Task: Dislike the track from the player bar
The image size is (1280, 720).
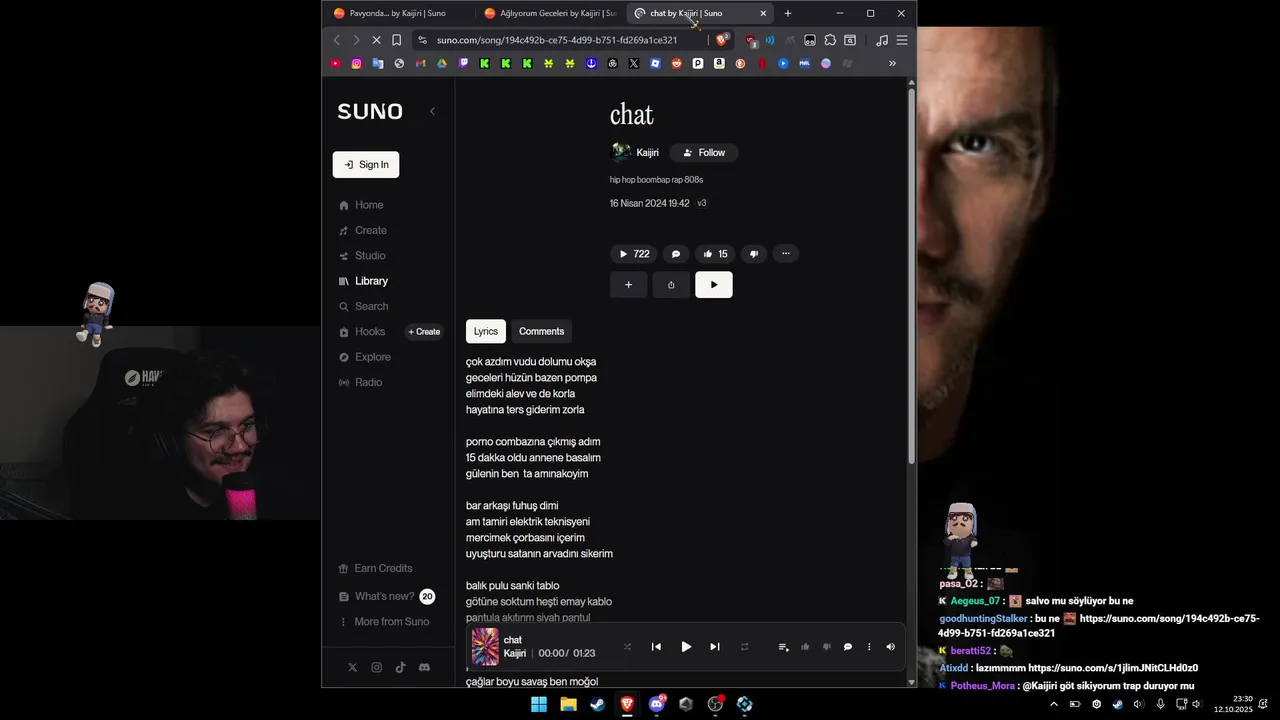Action: point(826,647)
